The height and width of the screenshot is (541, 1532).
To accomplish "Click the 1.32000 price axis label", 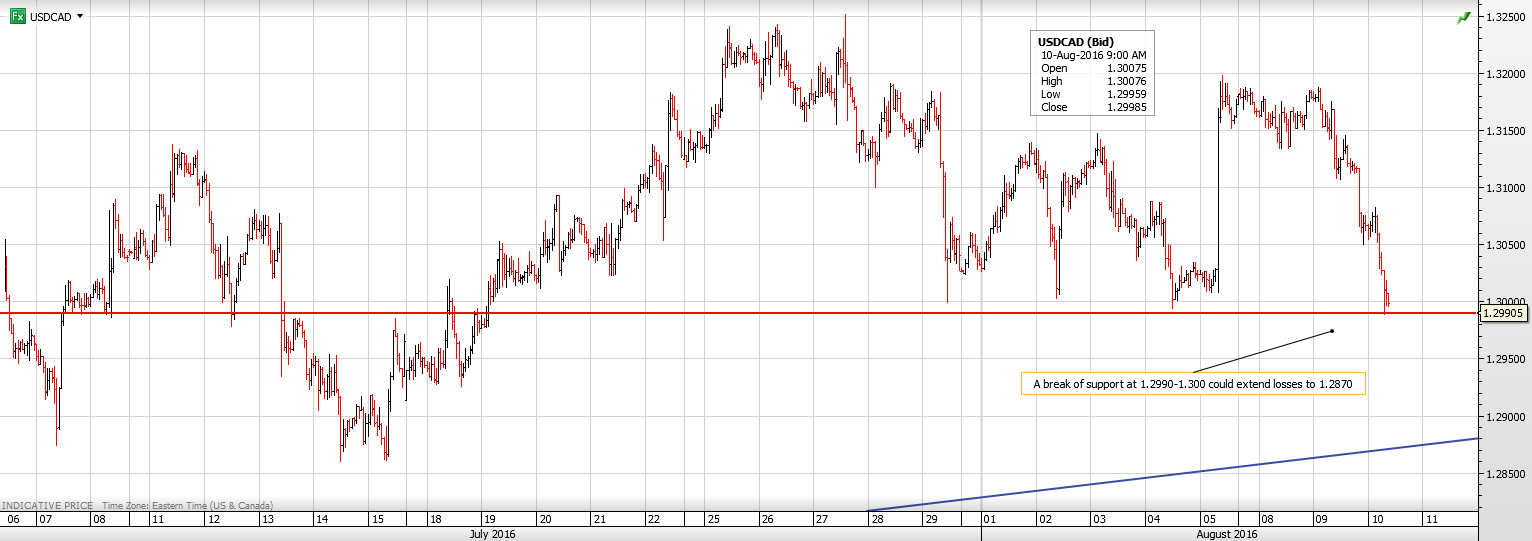I will (1504, 74).
